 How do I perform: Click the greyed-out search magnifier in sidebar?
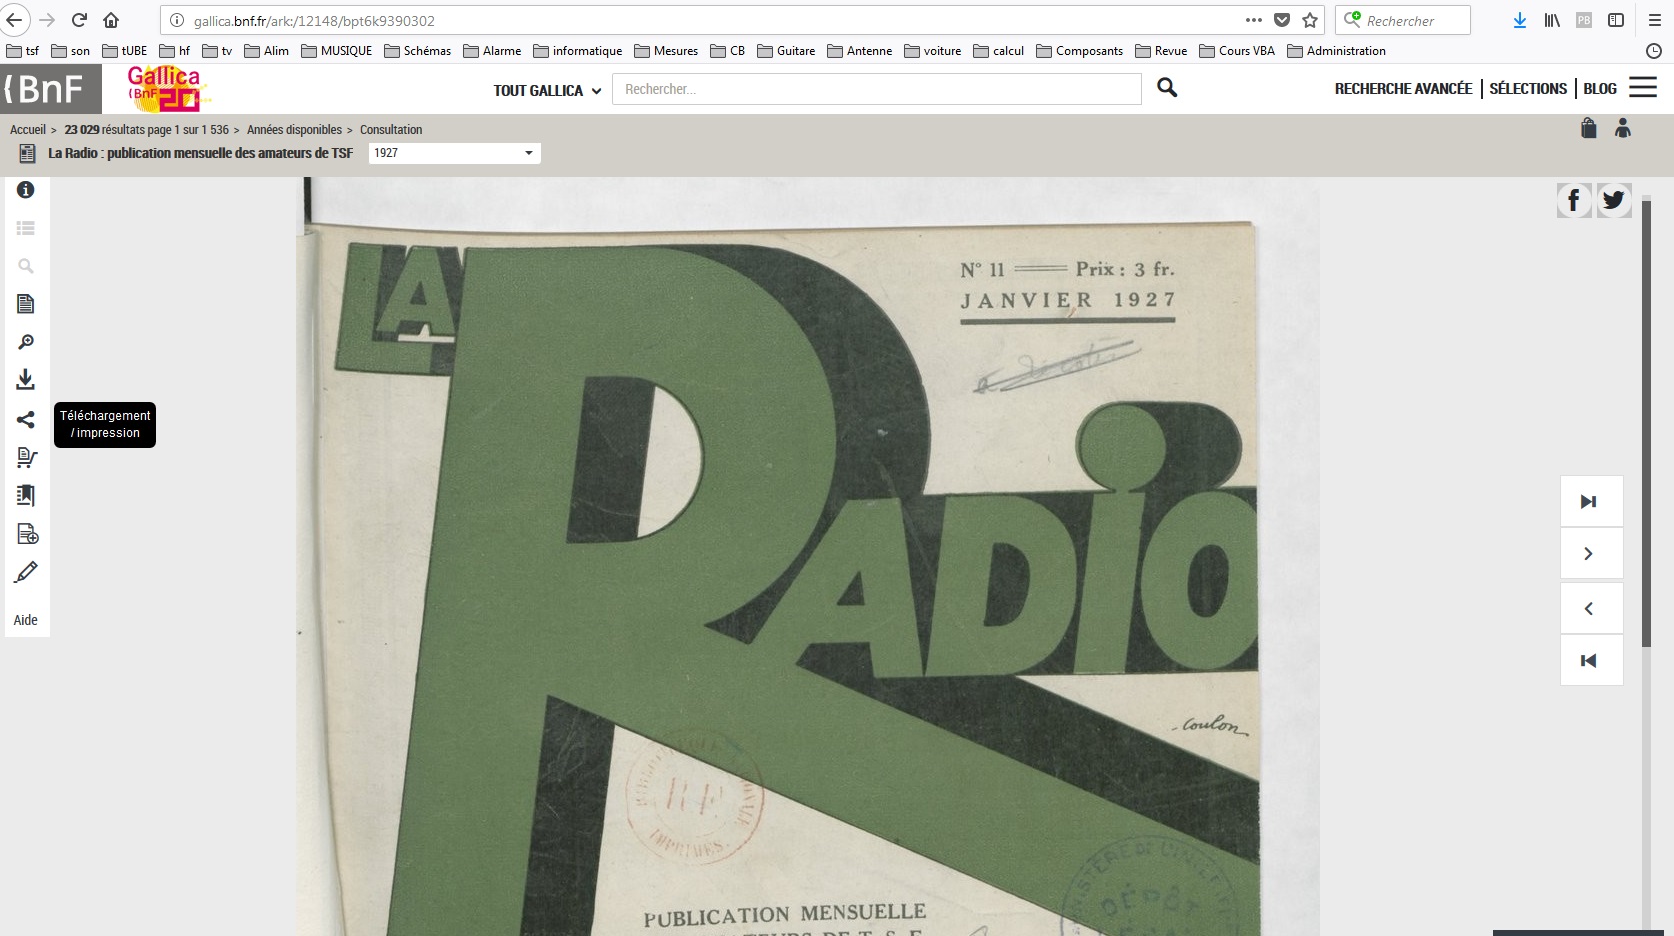pos(26,266)
